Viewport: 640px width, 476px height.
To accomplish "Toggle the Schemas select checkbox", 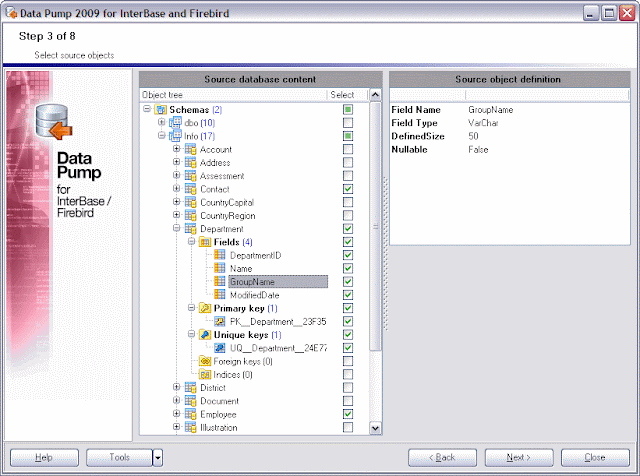I will click(348, 109).
